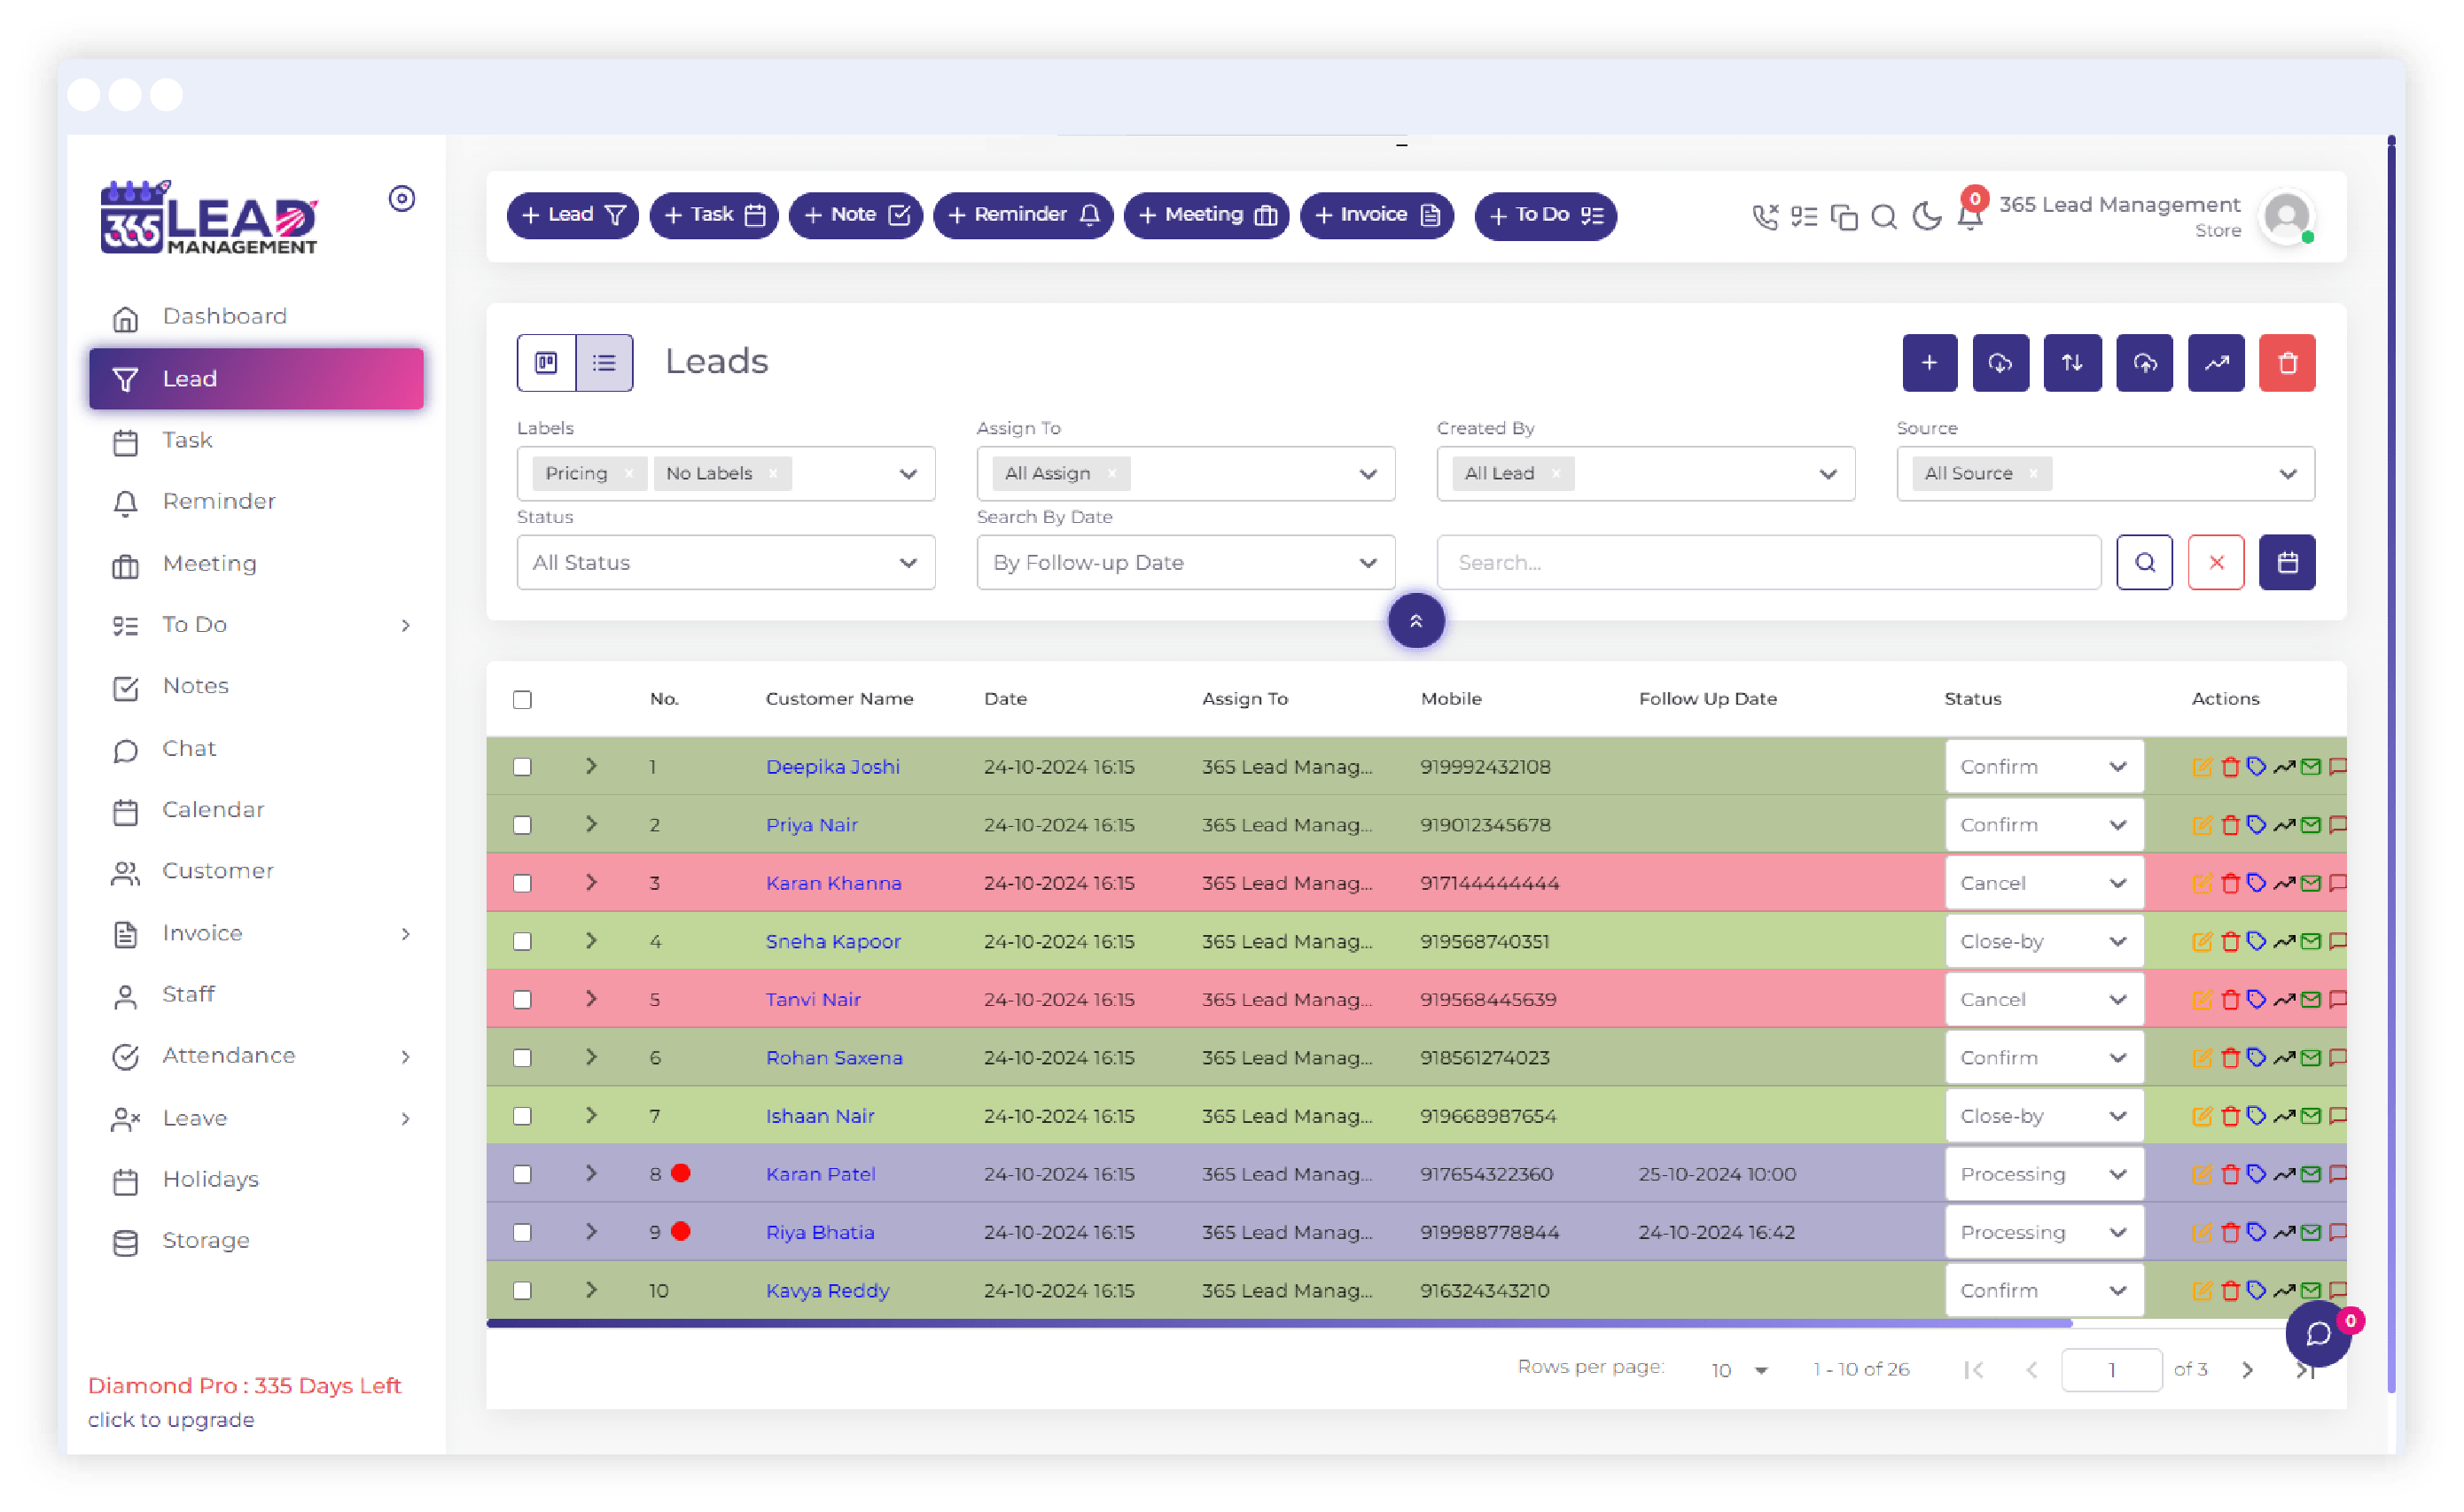Expand the Ishaan Nair row chevron

coord(591,1115)
